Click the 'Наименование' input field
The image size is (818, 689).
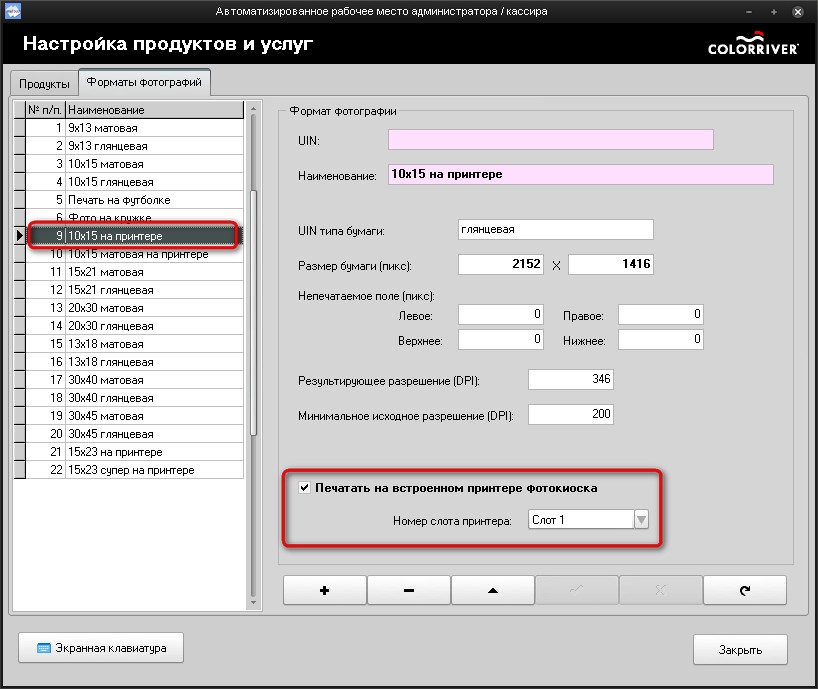point(580,174)
